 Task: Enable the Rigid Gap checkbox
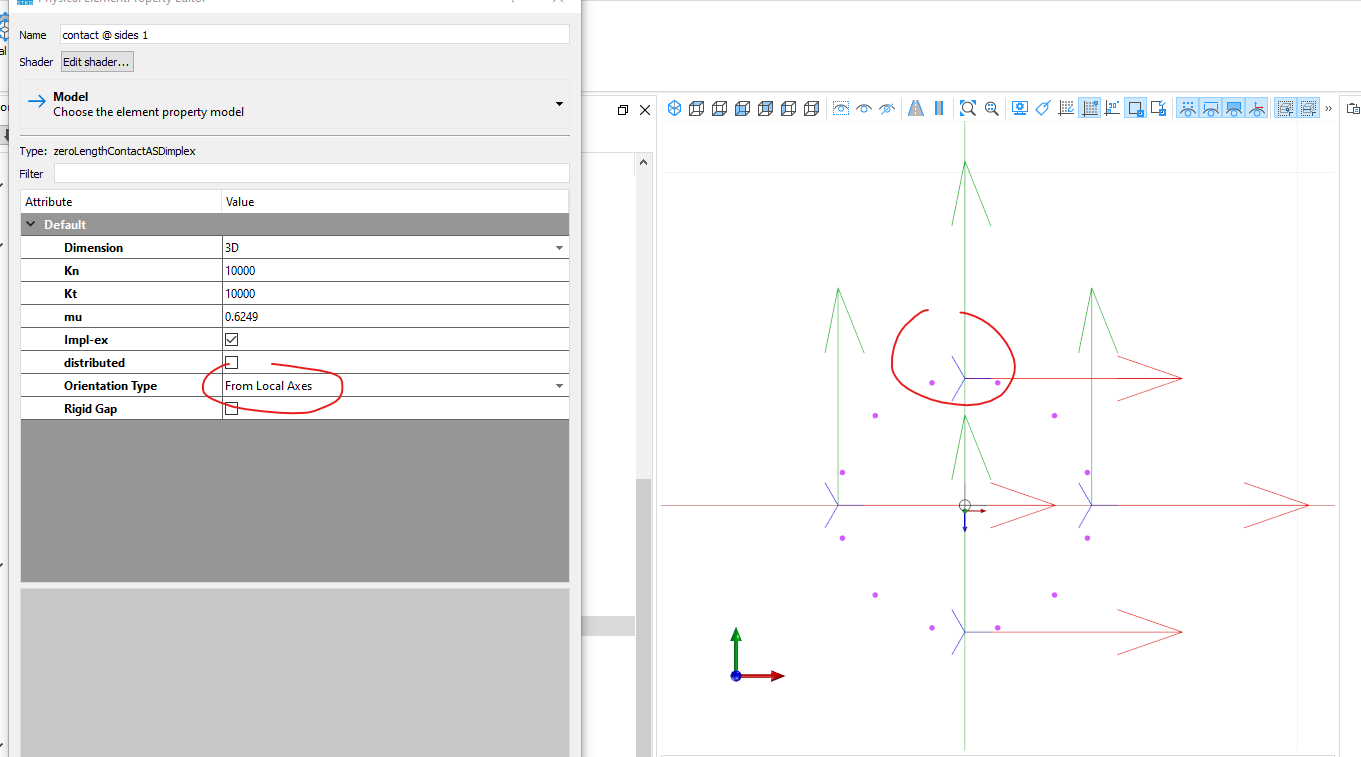pyautogui.click(x=231, y=409)
